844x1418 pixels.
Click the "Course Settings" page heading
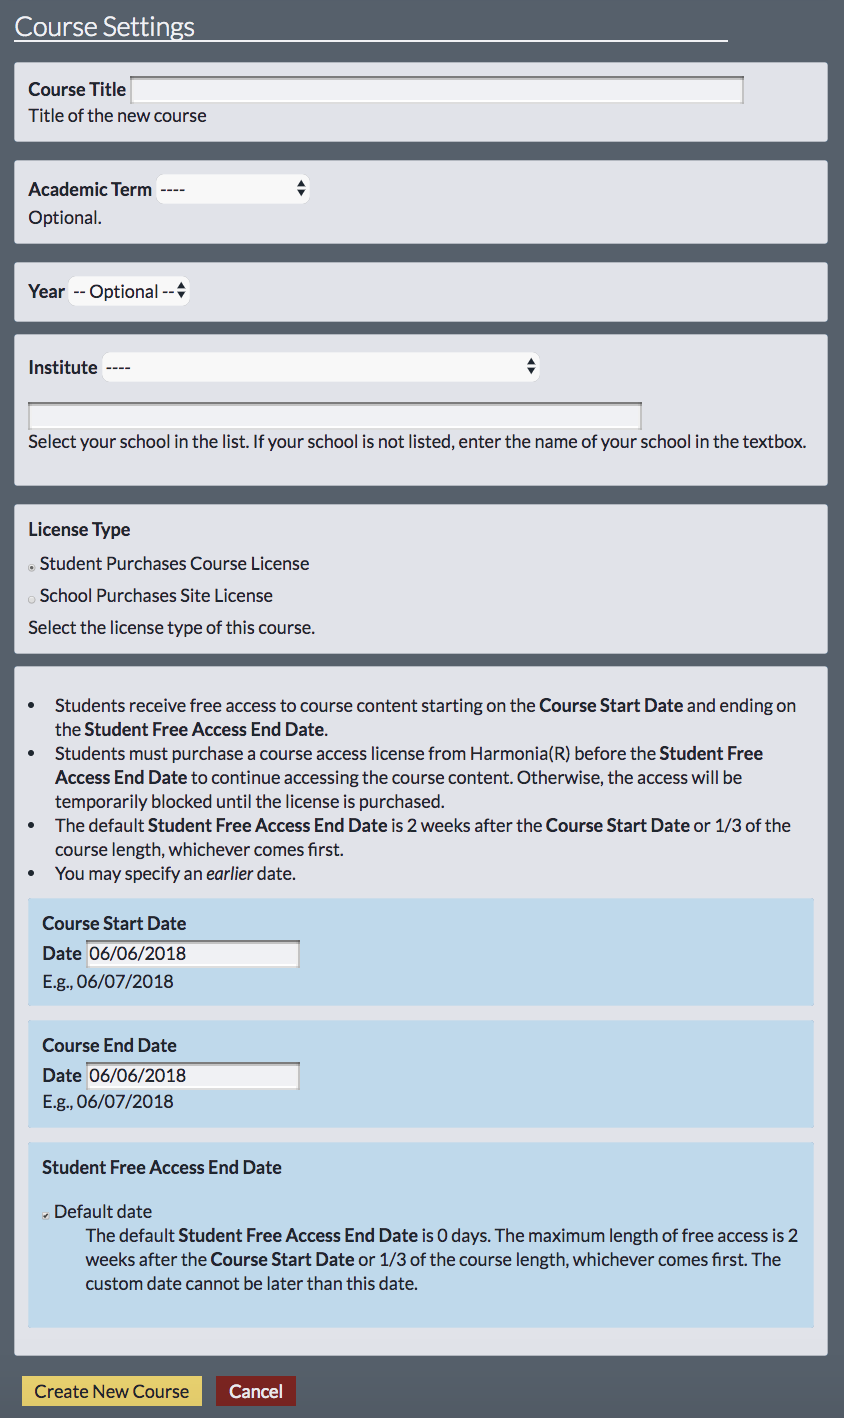click(x=105, y=27)
